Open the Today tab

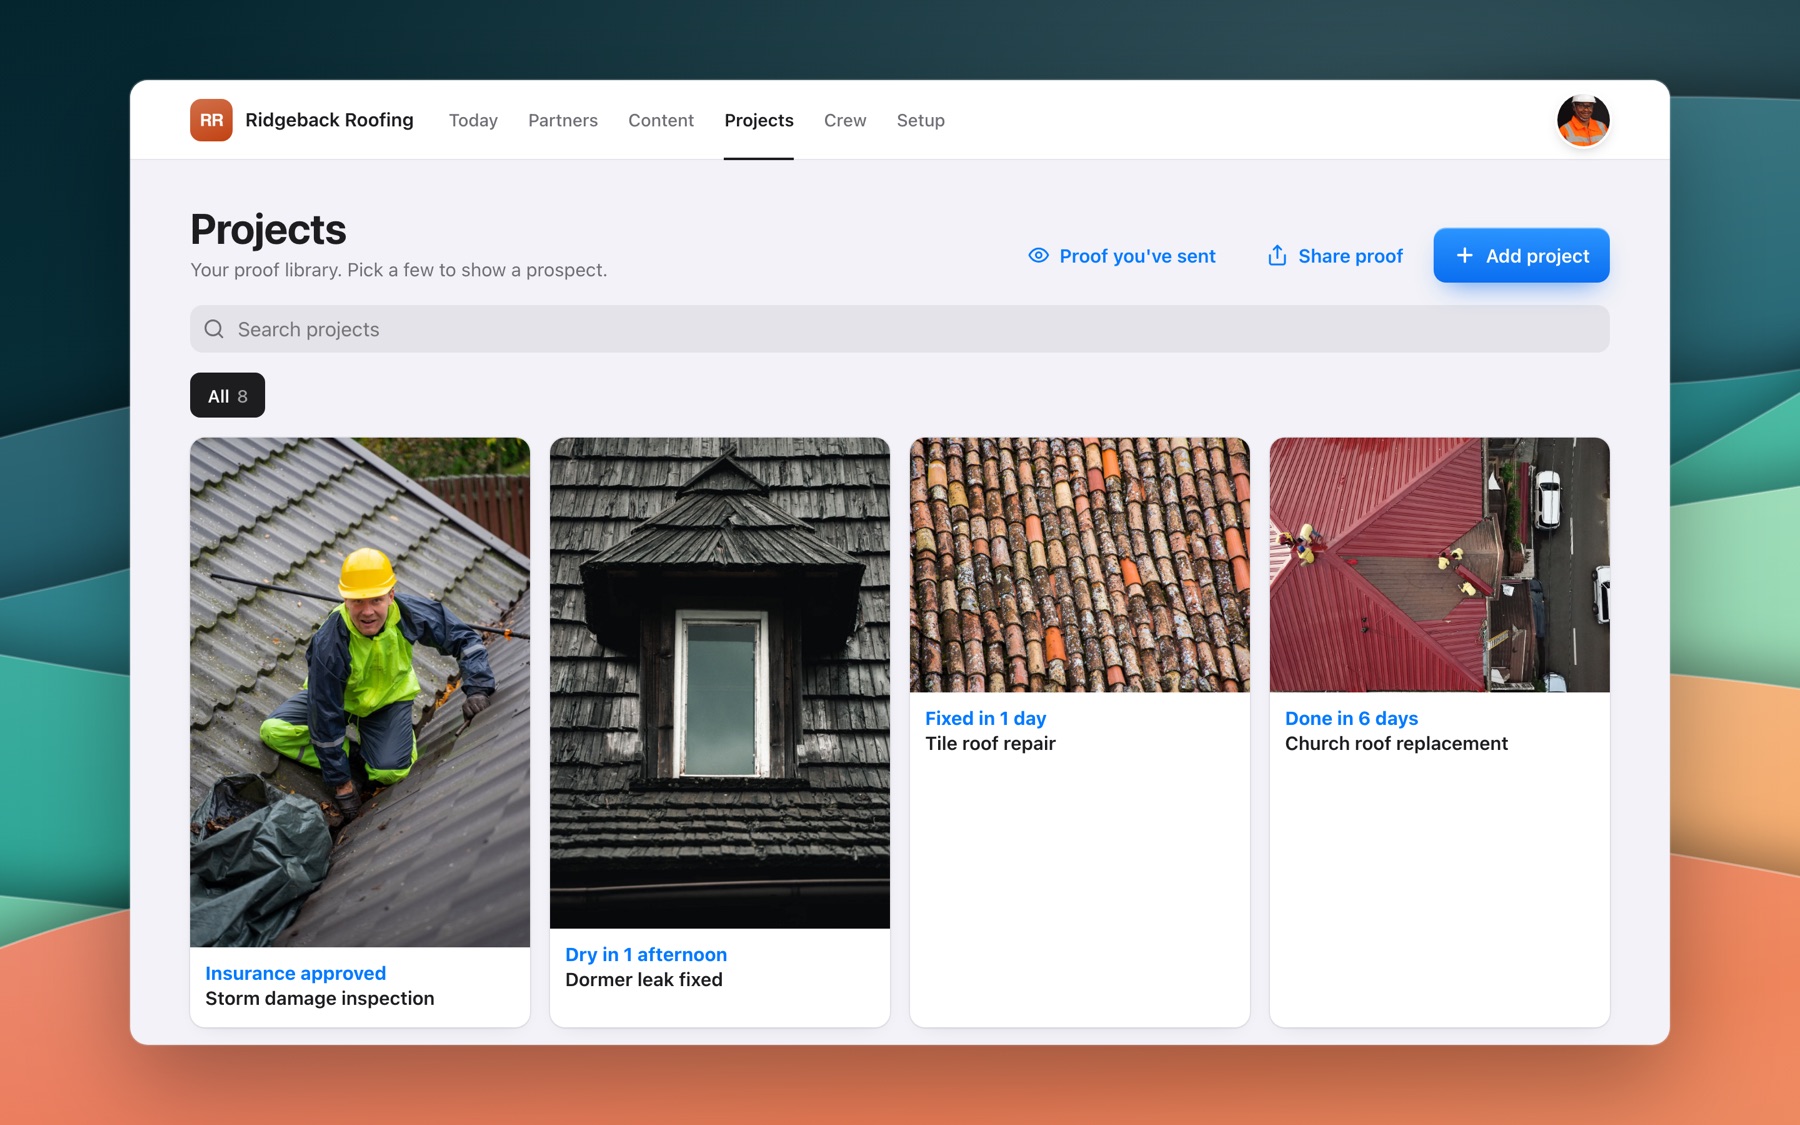coord(473,120)
